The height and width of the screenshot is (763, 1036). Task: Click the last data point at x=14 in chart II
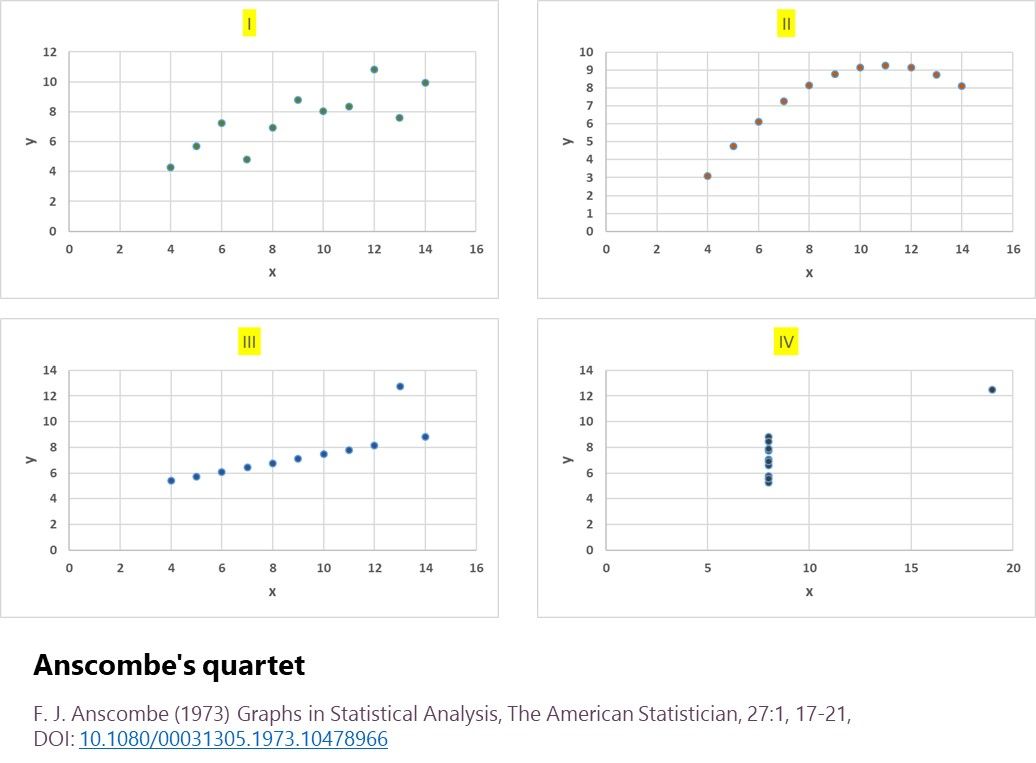click(x=961, y=86)
